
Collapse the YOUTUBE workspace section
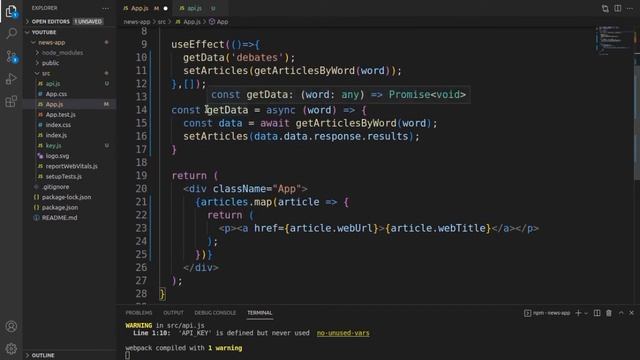click(69, 32)
